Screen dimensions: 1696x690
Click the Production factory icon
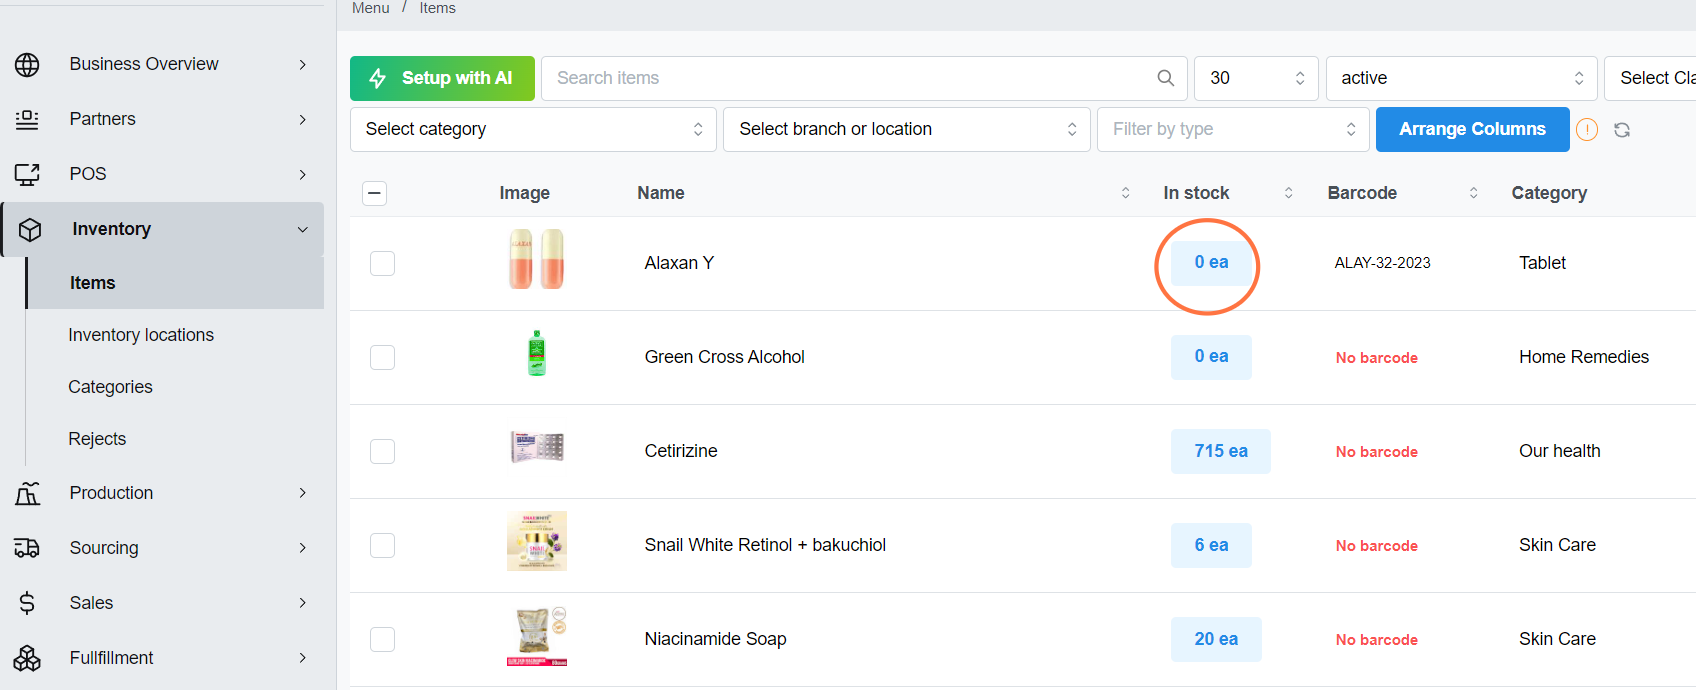(27, 493)
